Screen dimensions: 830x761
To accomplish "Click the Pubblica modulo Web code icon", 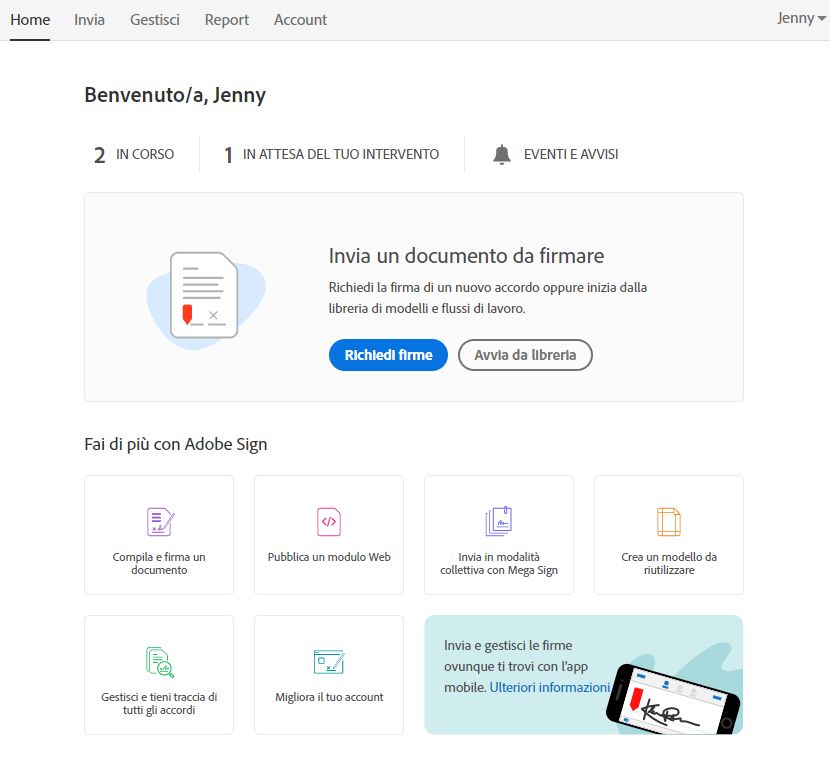I will click(x=329, y=522).
